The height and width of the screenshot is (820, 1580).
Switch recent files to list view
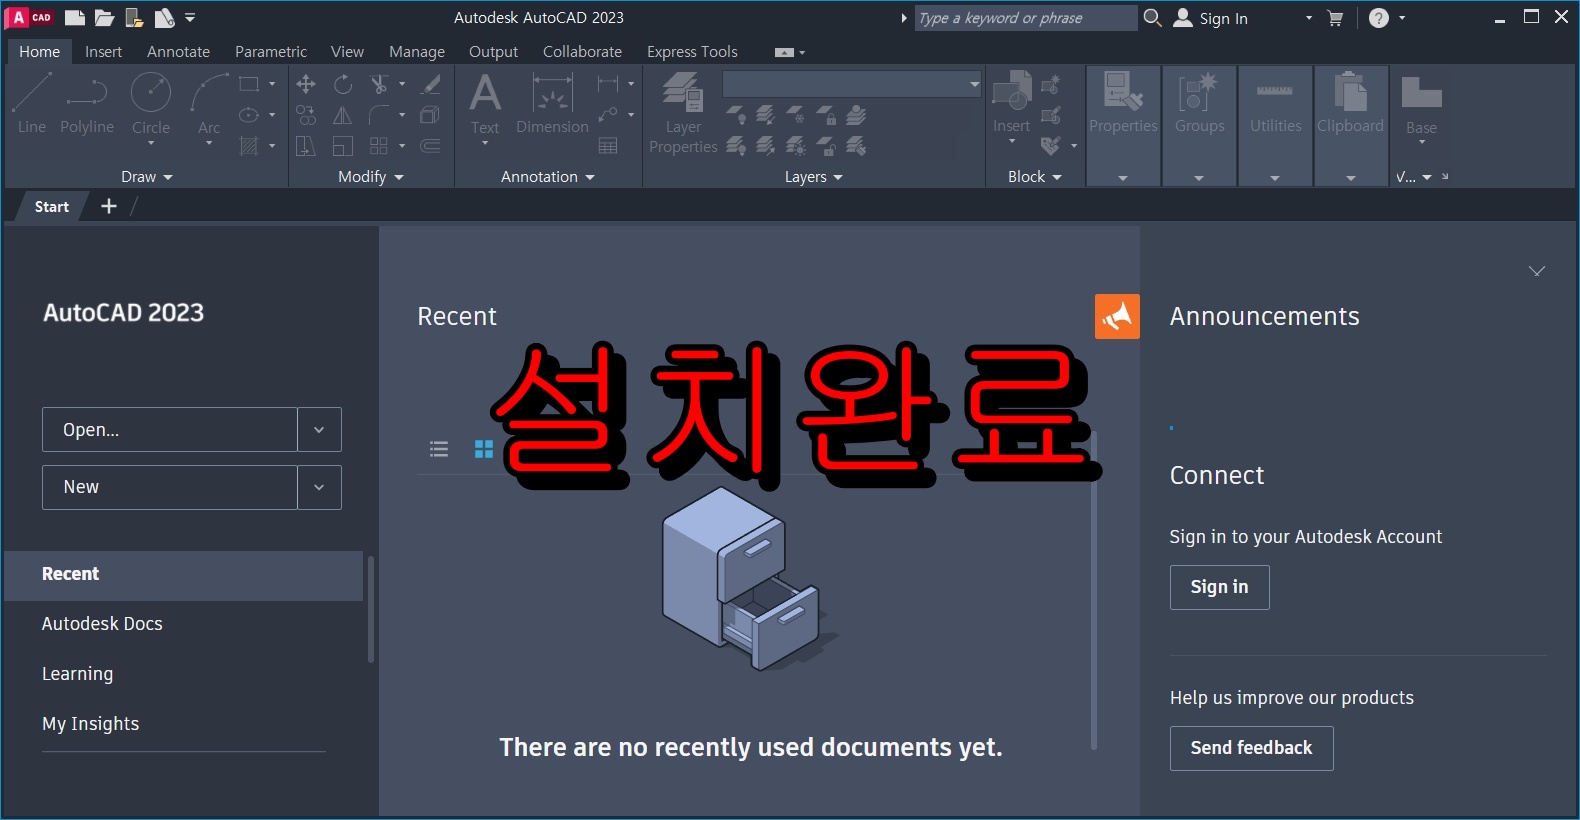pos(439,449)
